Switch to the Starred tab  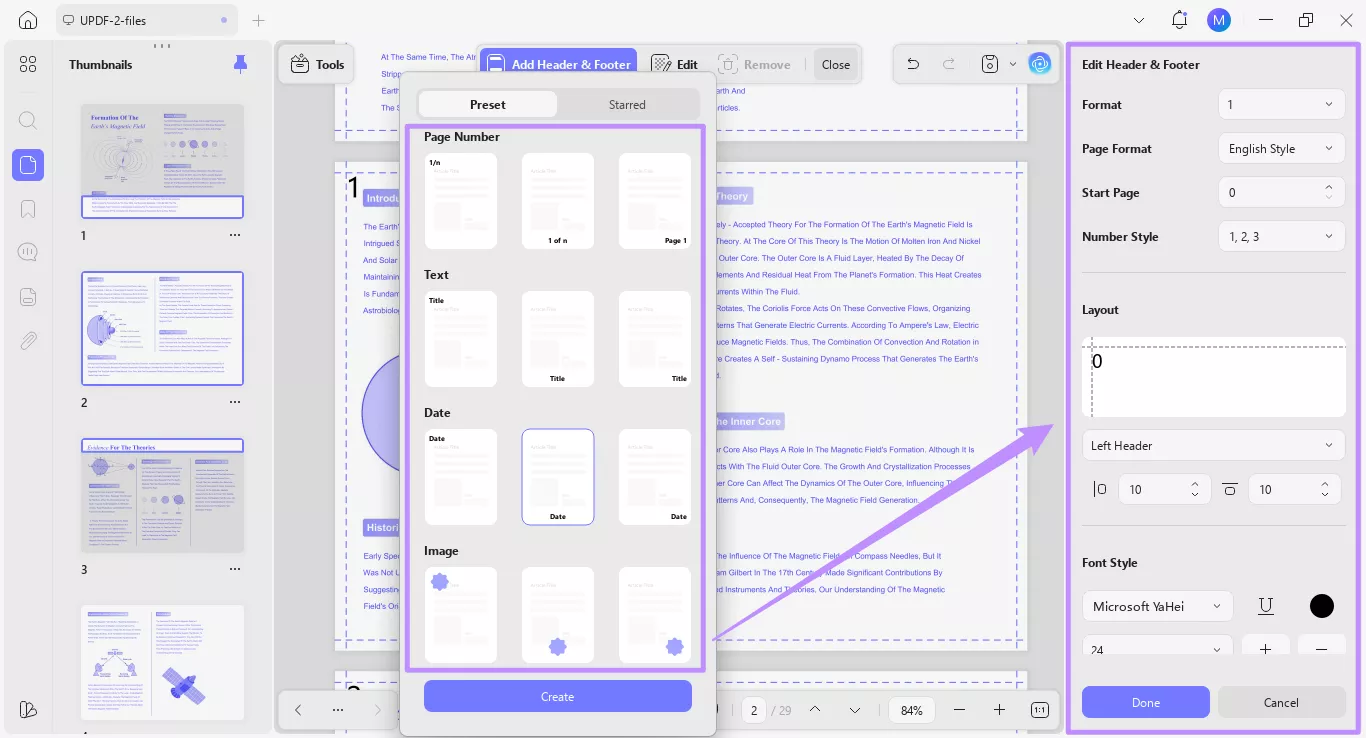coord(627,104)
